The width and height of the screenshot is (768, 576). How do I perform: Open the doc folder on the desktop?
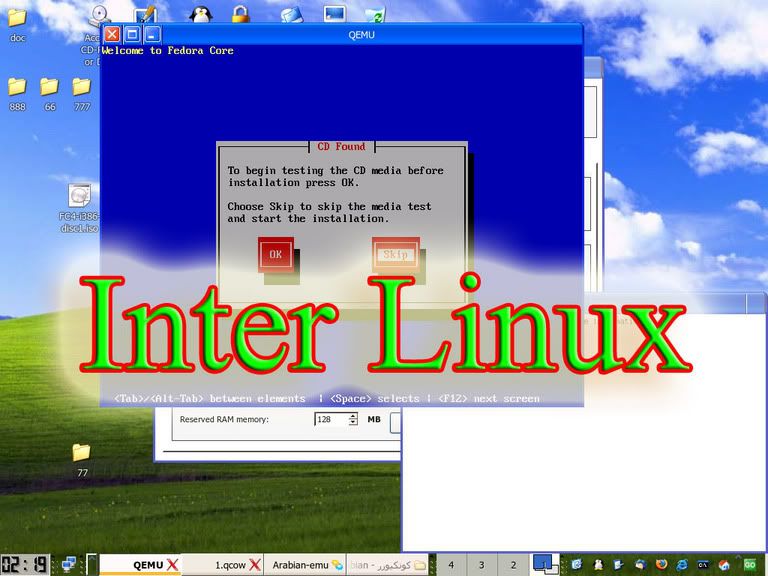pos(17,18)
